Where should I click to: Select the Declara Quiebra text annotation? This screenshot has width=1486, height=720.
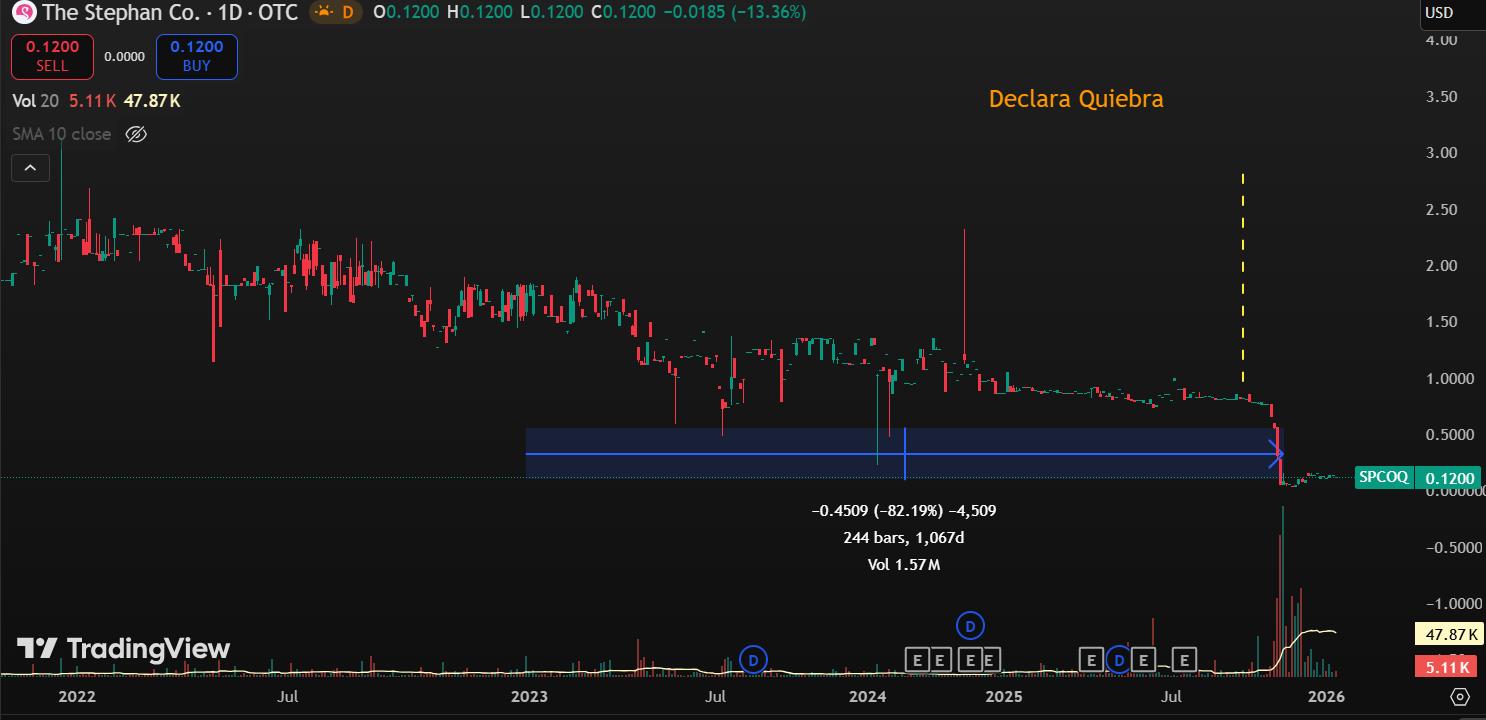(1076, 99)
